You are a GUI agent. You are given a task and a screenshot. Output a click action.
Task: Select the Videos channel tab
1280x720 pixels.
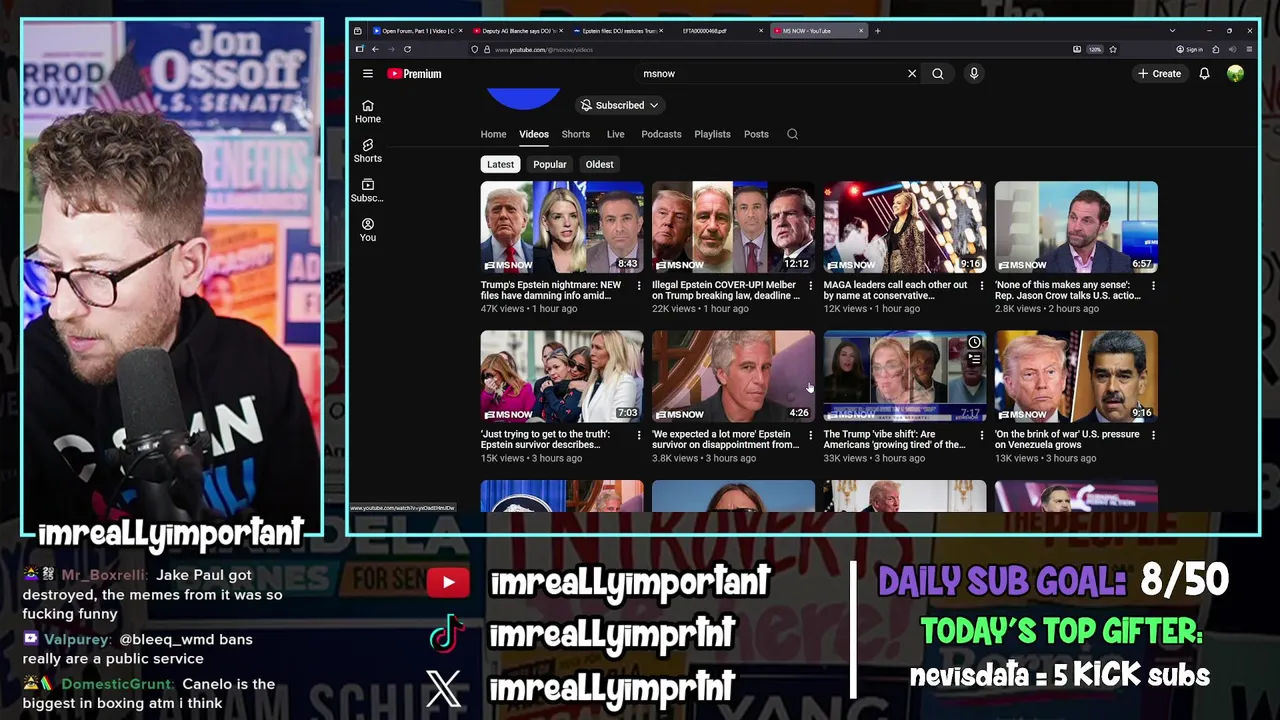coord(534,134)
